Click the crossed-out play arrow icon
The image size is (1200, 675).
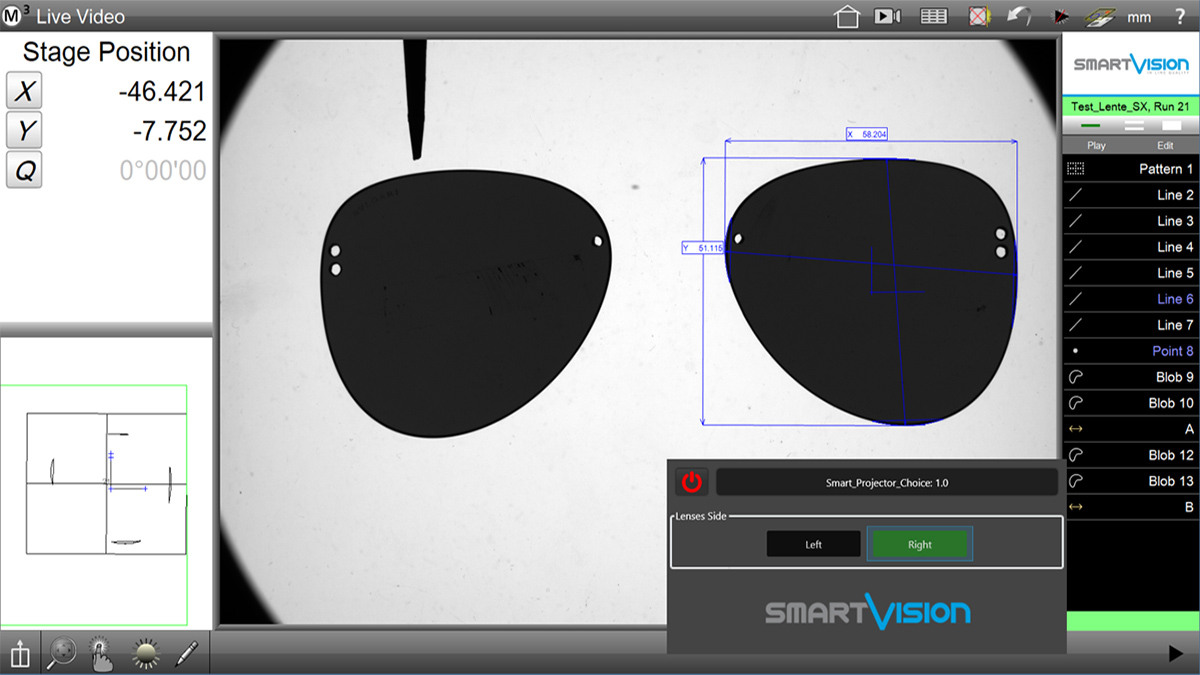(1063, 16)
